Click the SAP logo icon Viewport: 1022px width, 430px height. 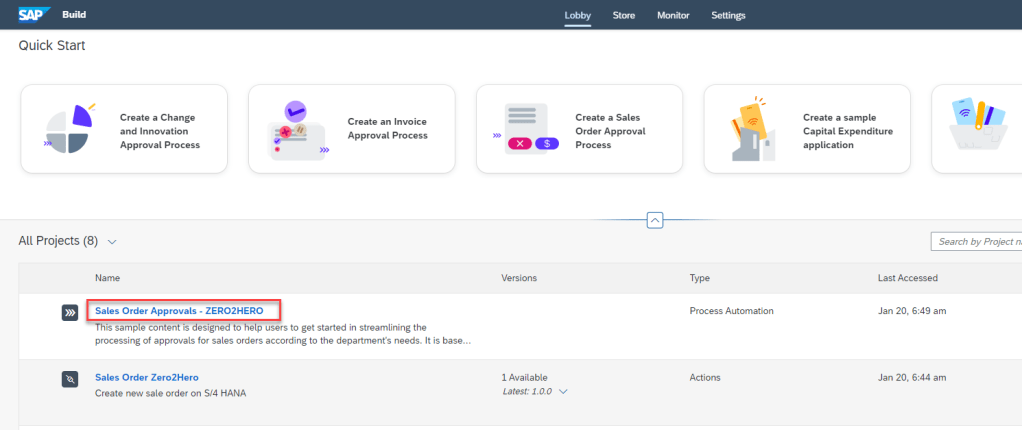(33, 14)
